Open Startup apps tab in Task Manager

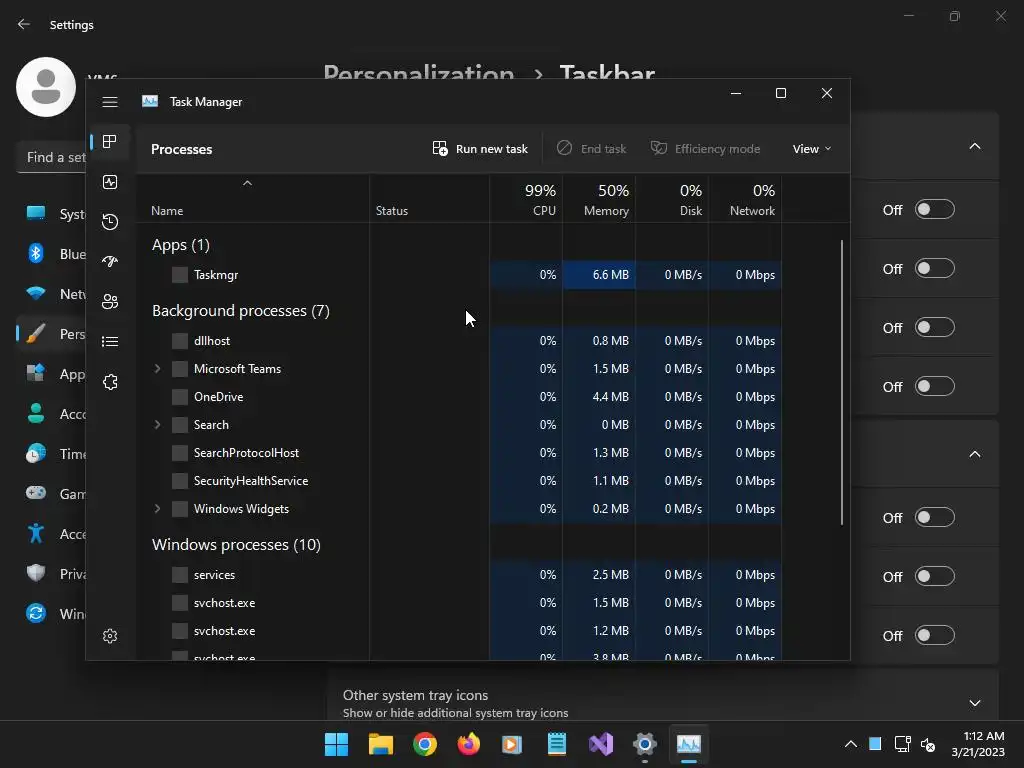[110, 262]
